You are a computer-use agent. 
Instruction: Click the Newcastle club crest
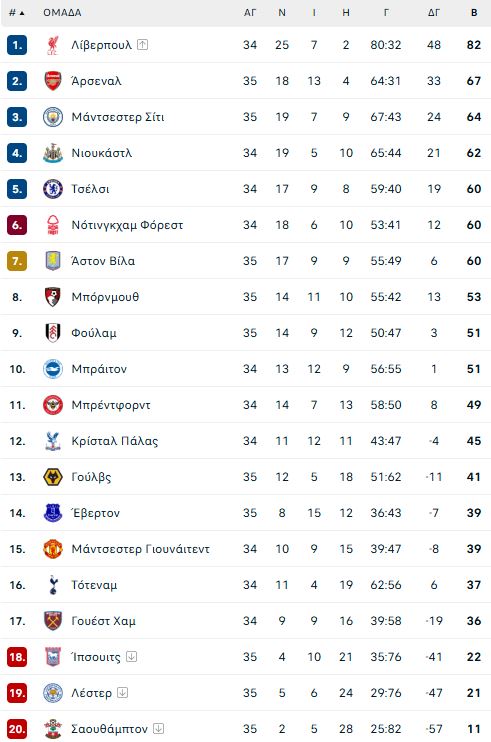[53, 153]
